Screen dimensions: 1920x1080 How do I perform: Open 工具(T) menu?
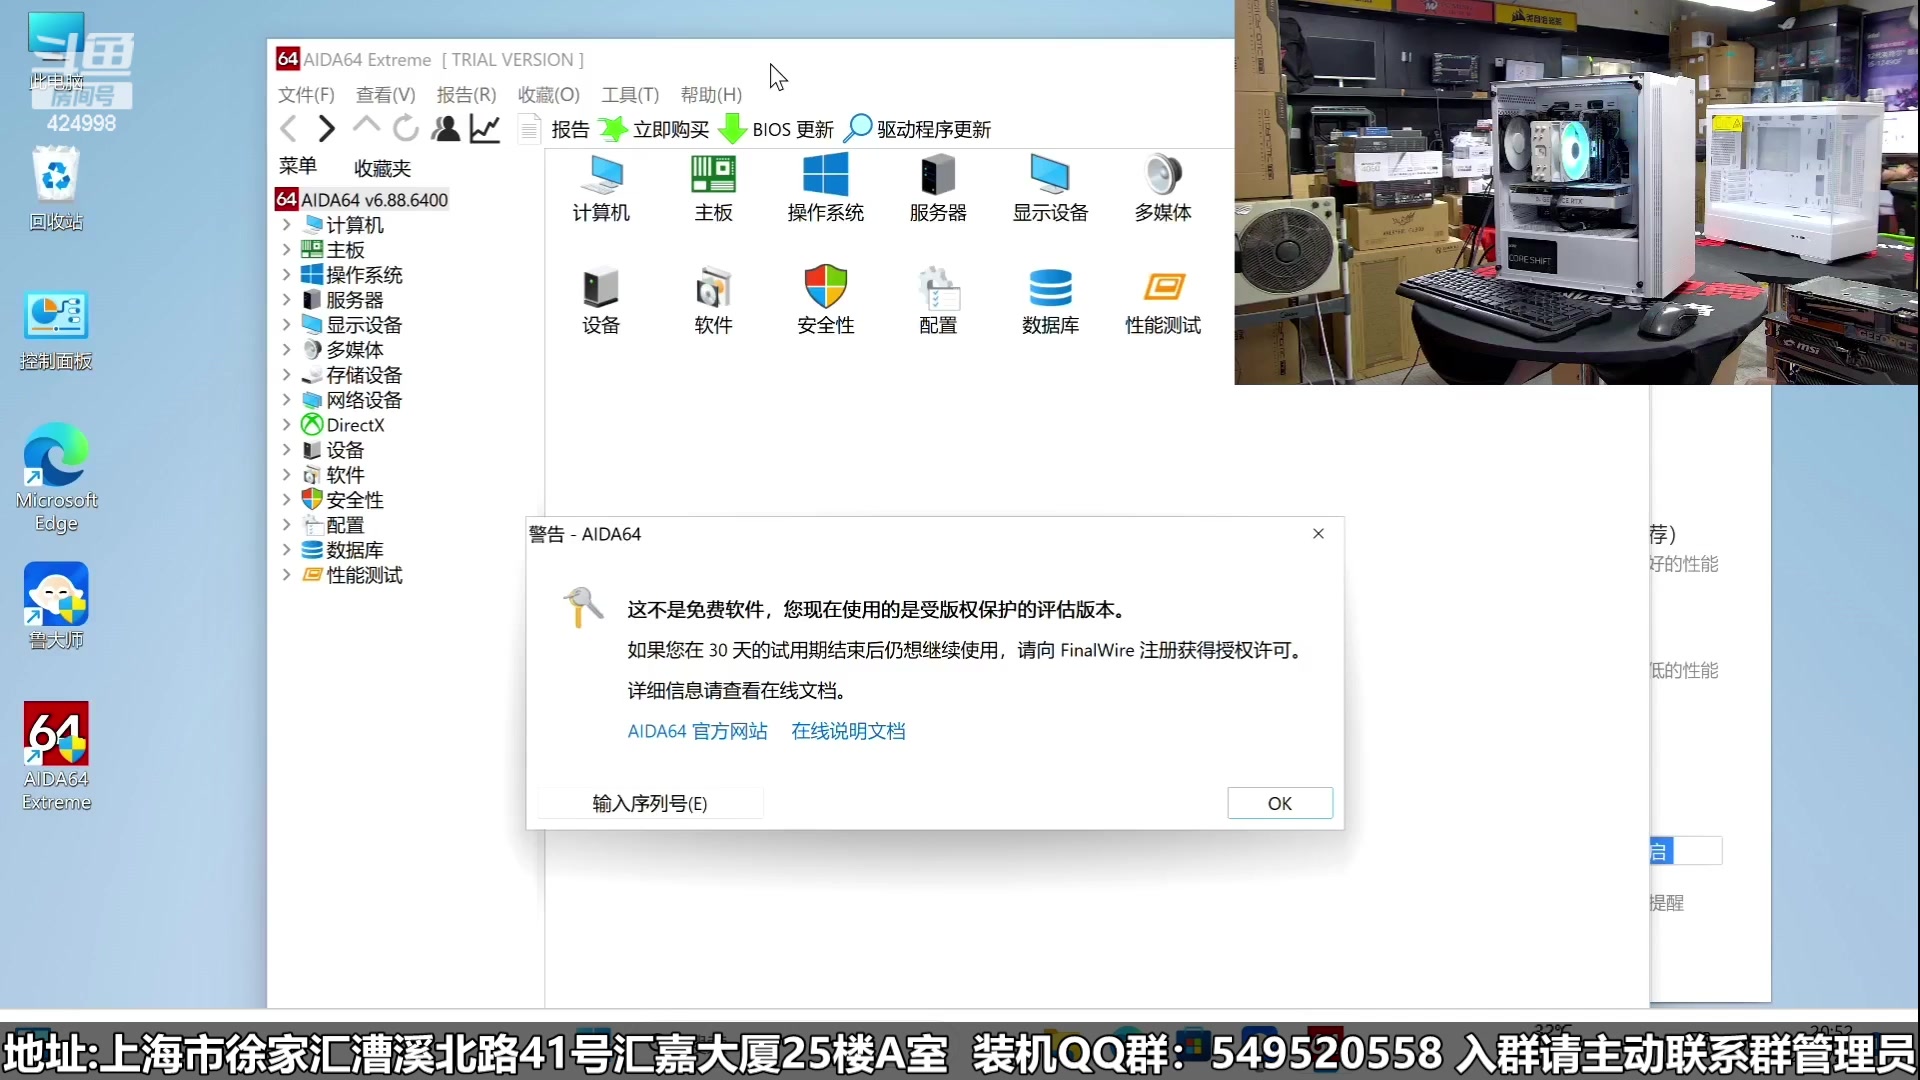[x=630, y=94]
